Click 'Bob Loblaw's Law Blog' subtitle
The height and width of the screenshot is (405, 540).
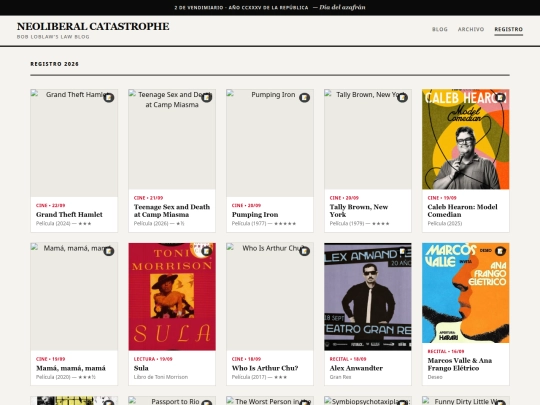(x=53, y=37)
